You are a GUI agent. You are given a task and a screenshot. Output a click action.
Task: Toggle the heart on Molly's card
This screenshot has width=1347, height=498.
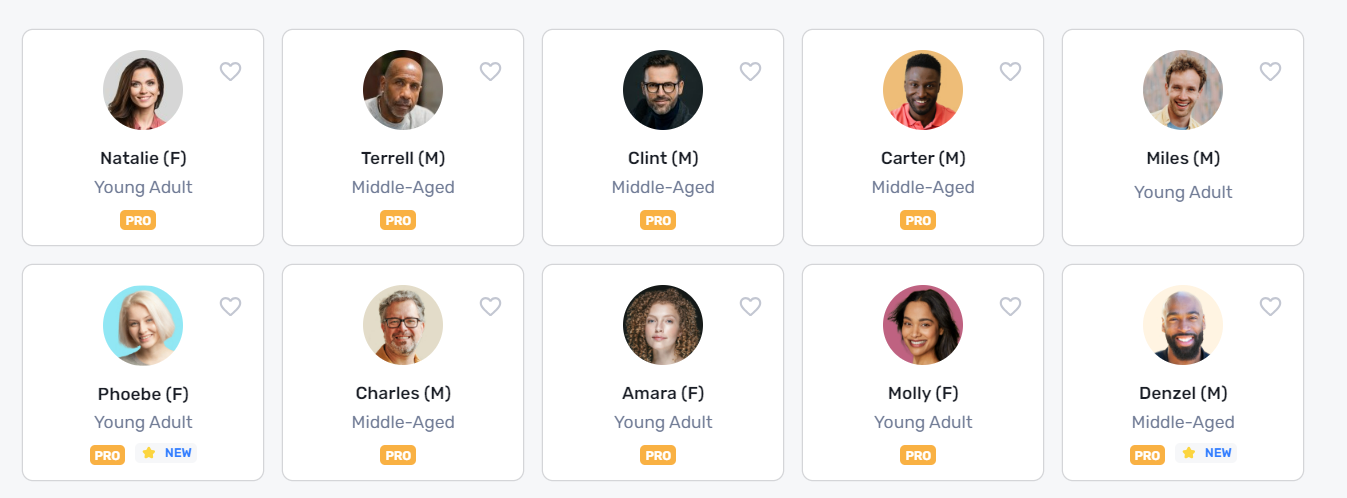coord(1010,307)
